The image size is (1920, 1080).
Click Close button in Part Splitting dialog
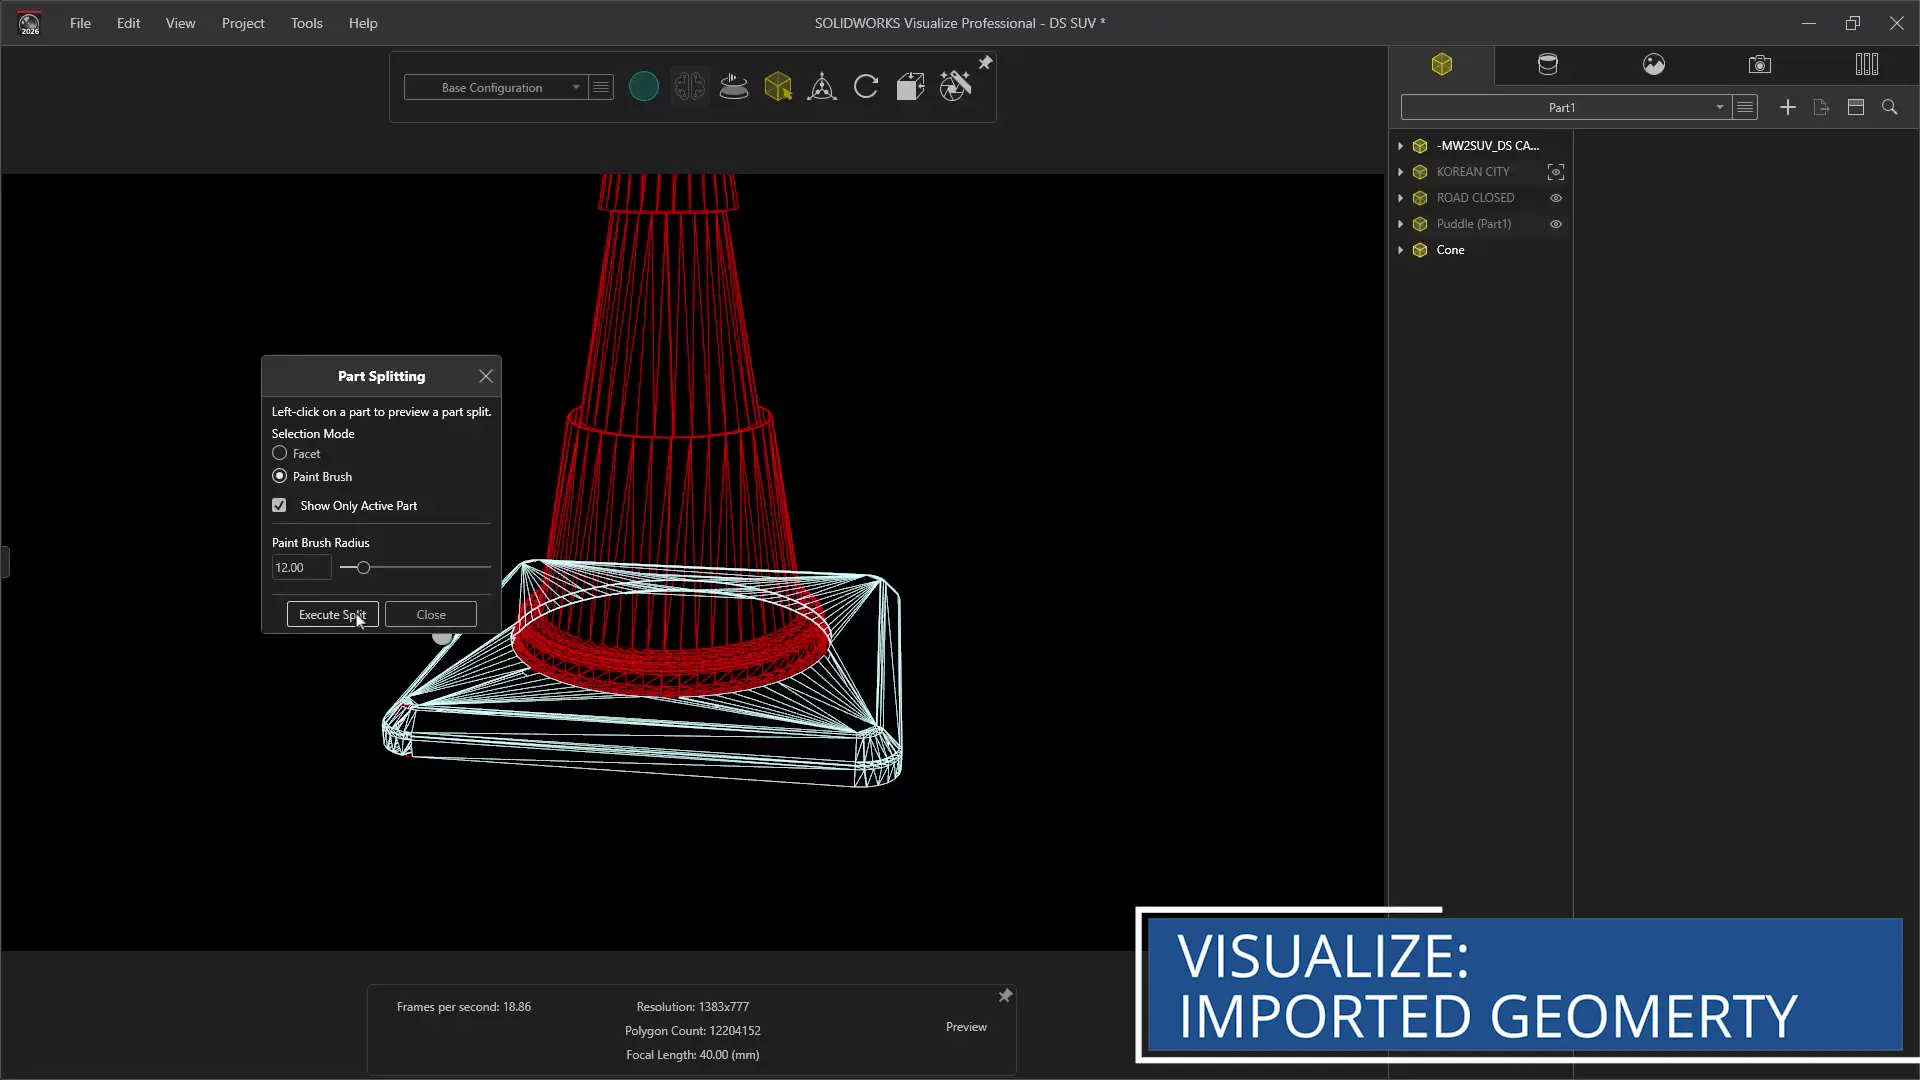click(431, 614)
